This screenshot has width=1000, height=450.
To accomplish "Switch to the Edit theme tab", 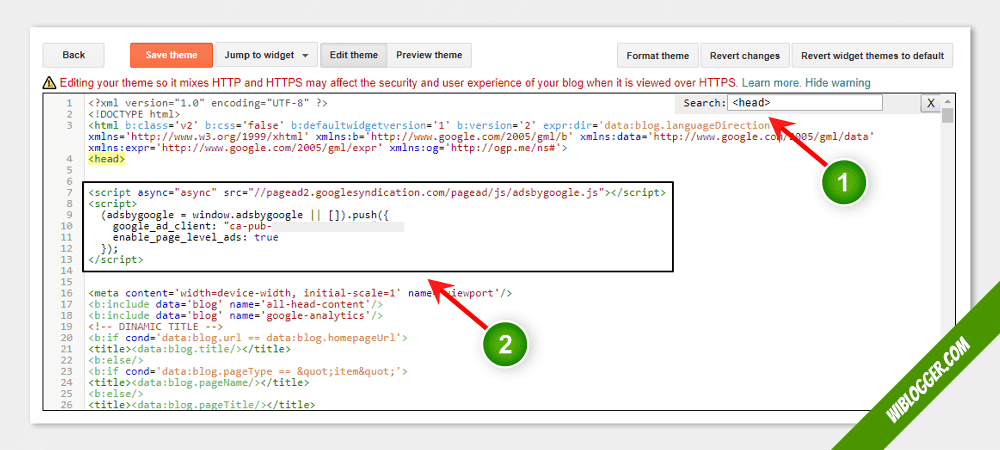I will (353, 55).
